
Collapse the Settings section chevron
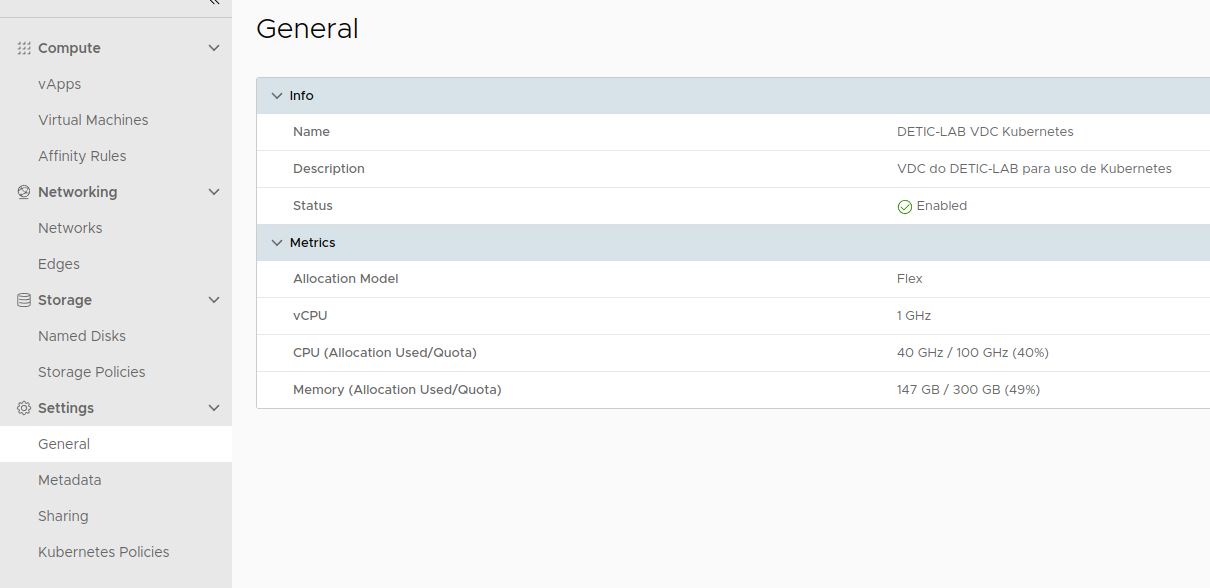coord(213,408)
